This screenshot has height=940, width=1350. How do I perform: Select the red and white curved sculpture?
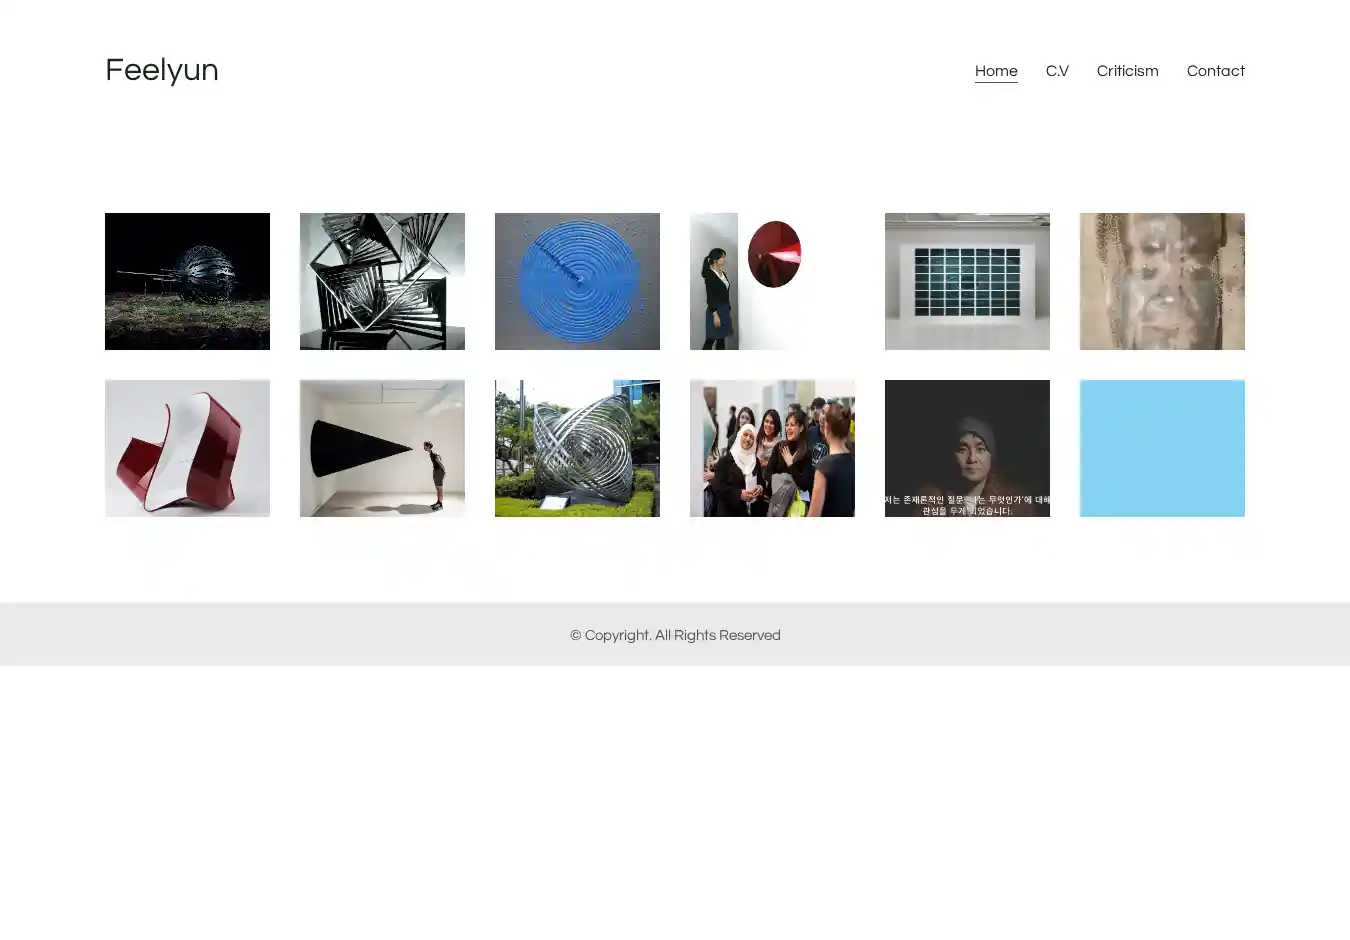pyautogui.click(x=187, y=448)
